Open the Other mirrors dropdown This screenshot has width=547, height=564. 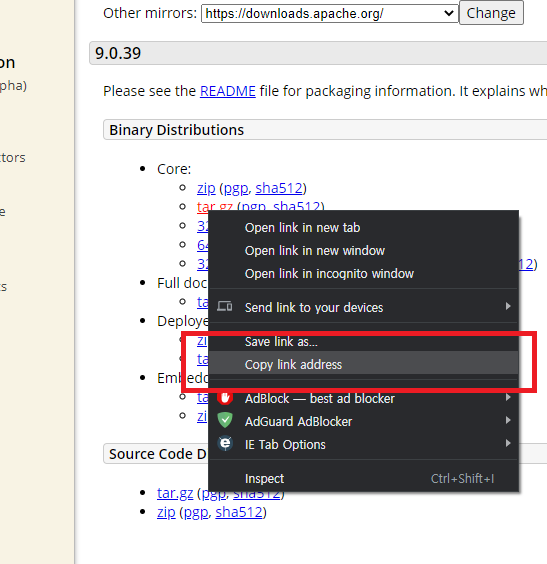[x=329, y=14]
